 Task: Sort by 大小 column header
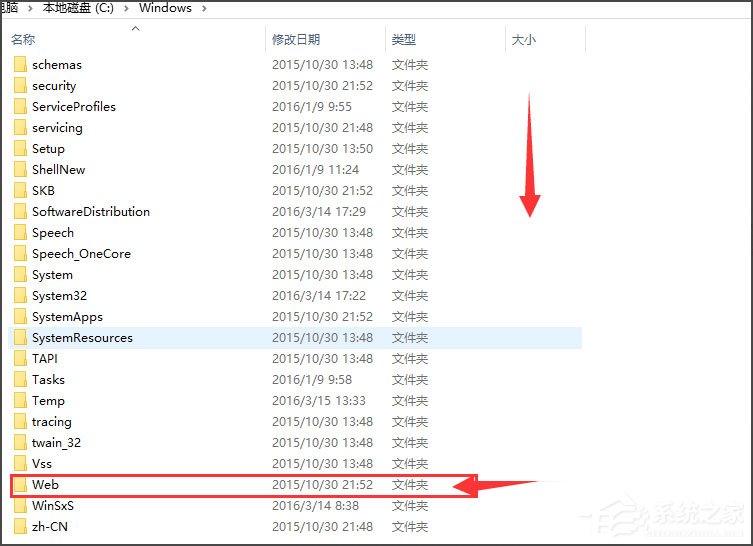tap(524, 40)
